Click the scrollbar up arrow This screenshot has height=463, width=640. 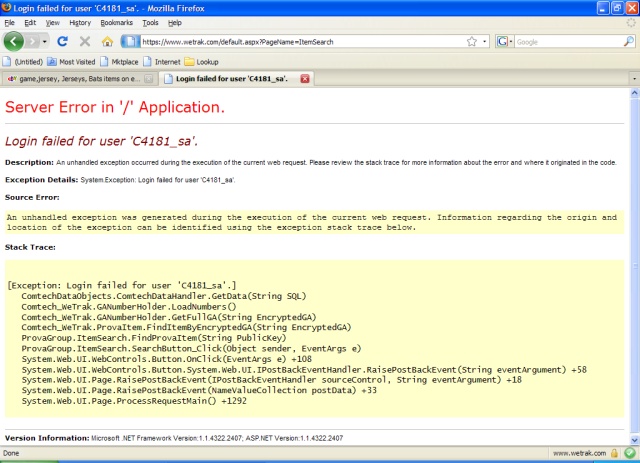coord(634,93)
